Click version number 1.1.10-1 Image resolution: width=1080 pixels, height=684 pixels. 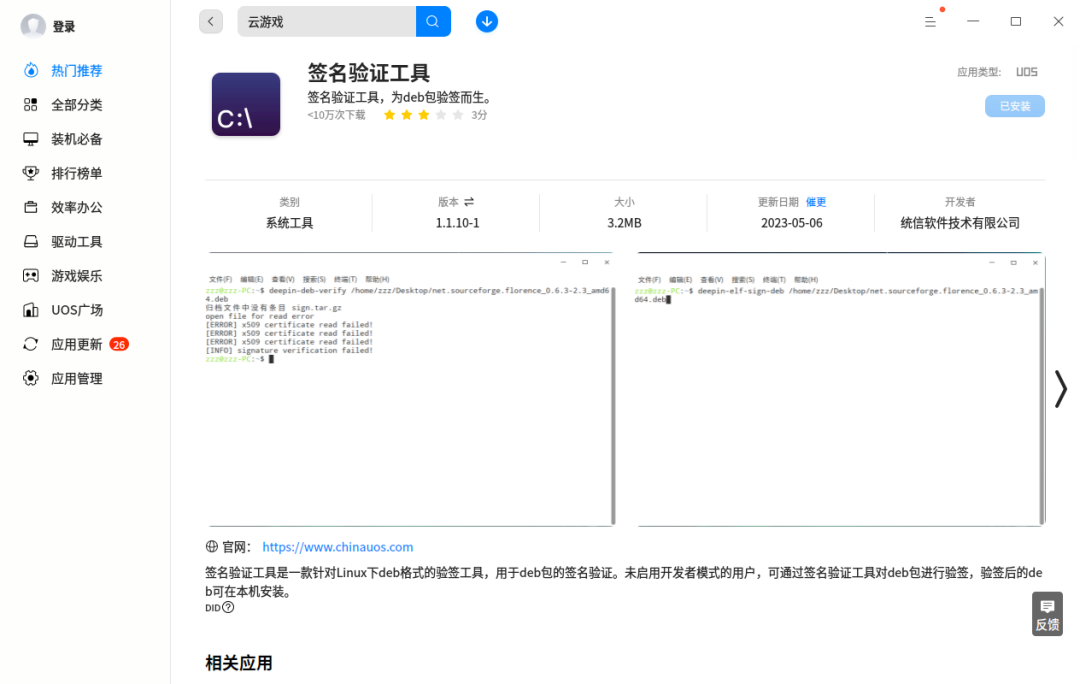pos(457,223)
